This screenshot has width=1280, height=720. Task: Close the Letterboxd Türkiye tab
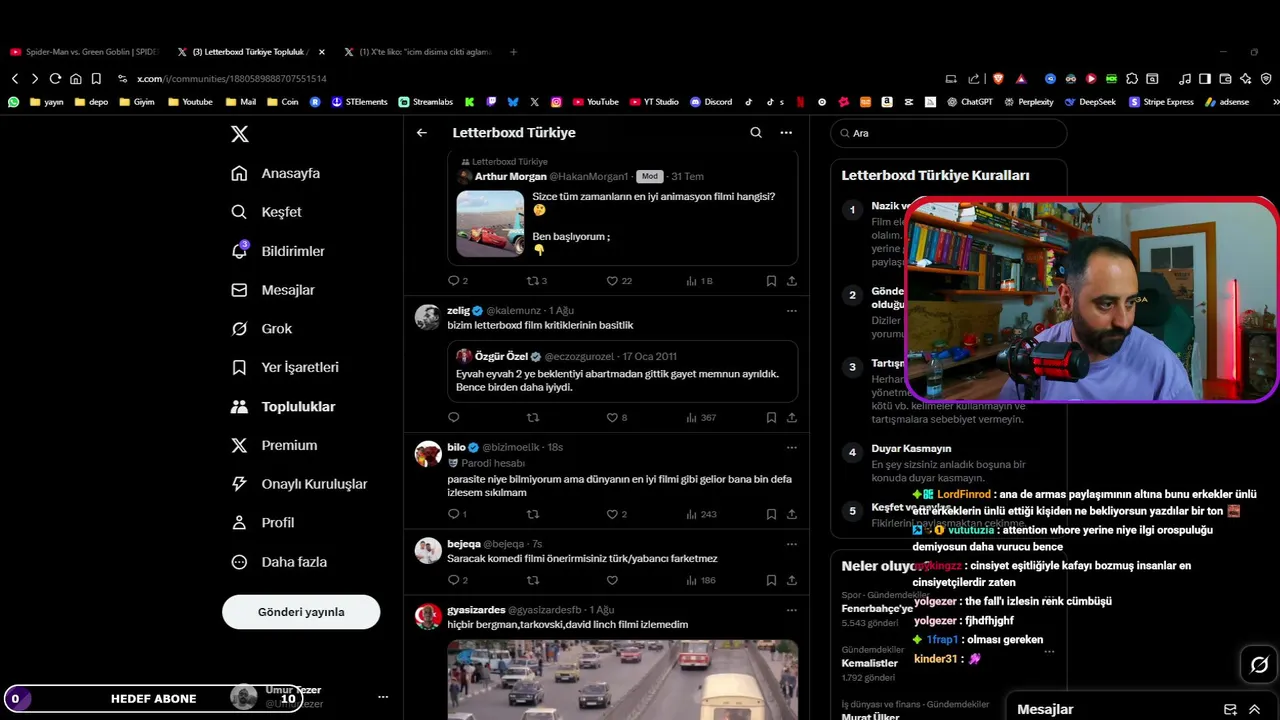coord(322,52)
